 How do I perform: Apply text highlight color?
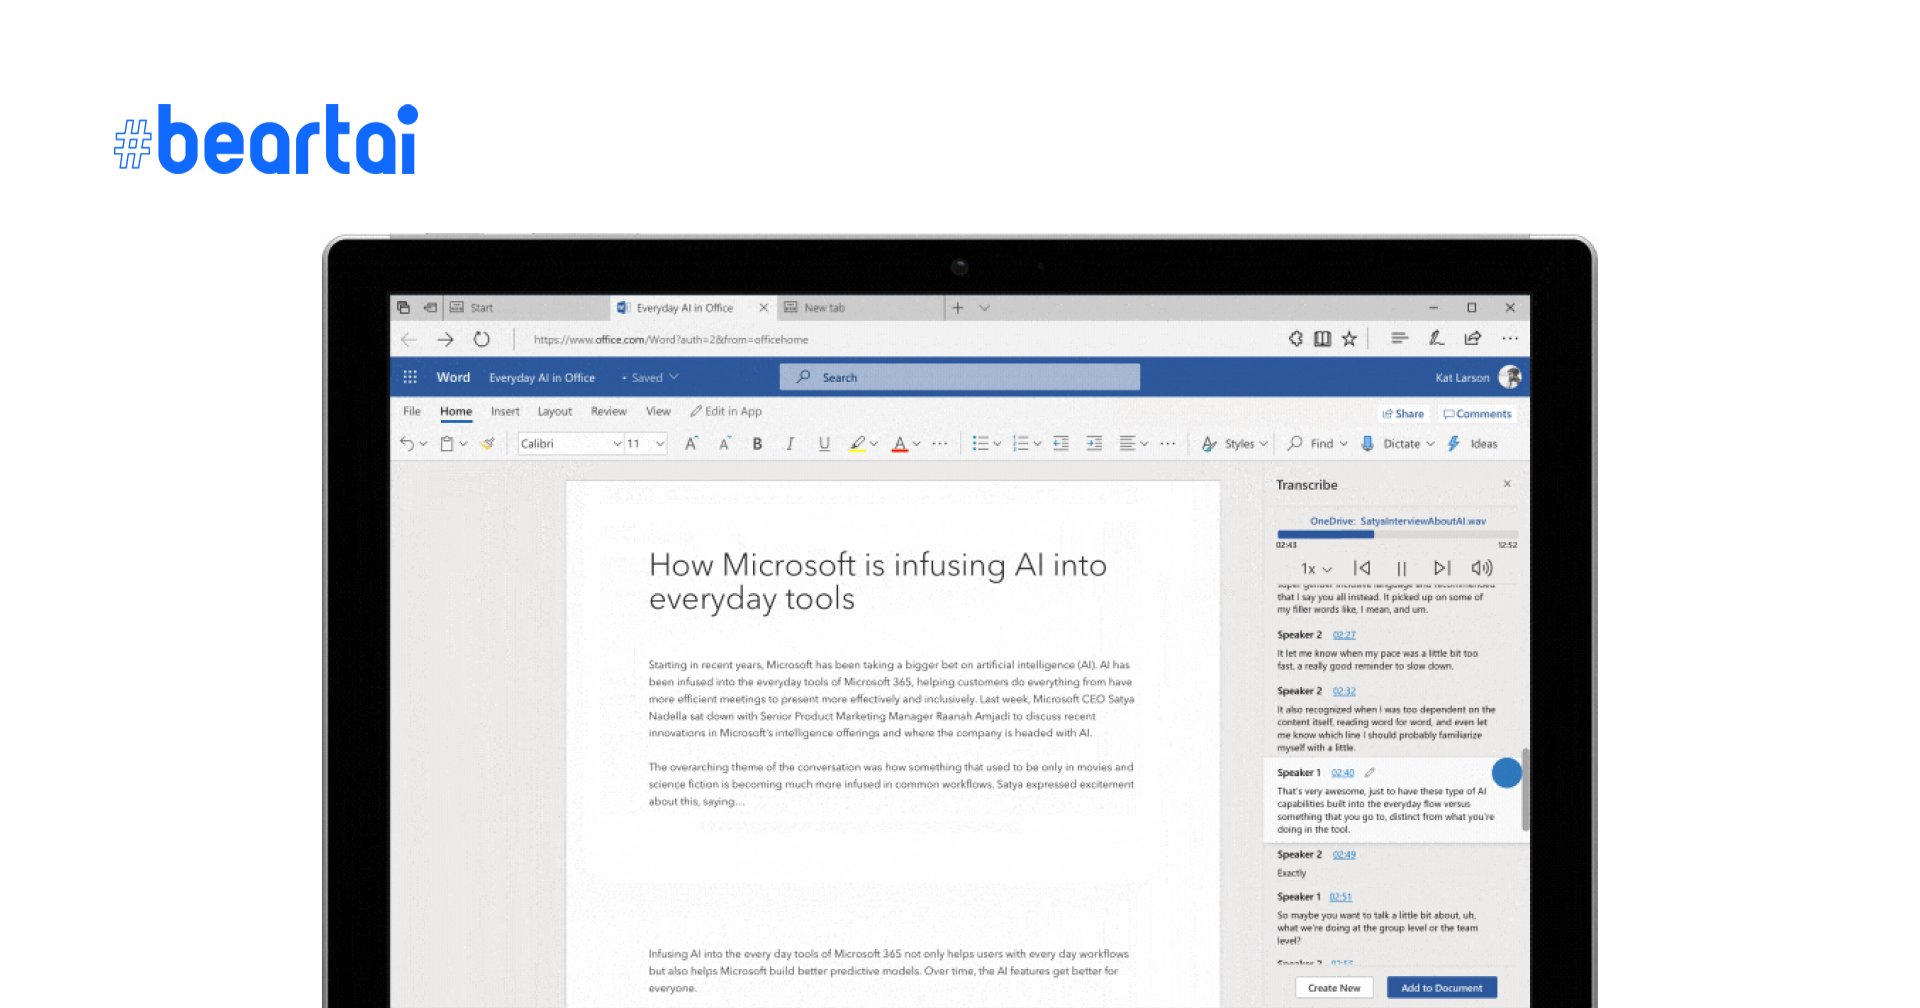[x=857, y=444]
